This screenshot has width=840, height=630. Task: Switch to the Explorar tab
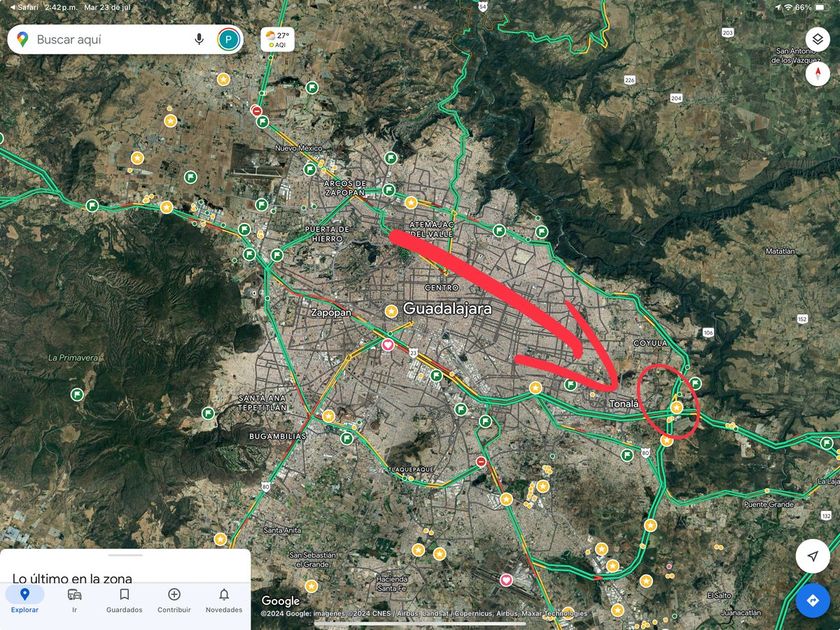(x=25, y=600)
